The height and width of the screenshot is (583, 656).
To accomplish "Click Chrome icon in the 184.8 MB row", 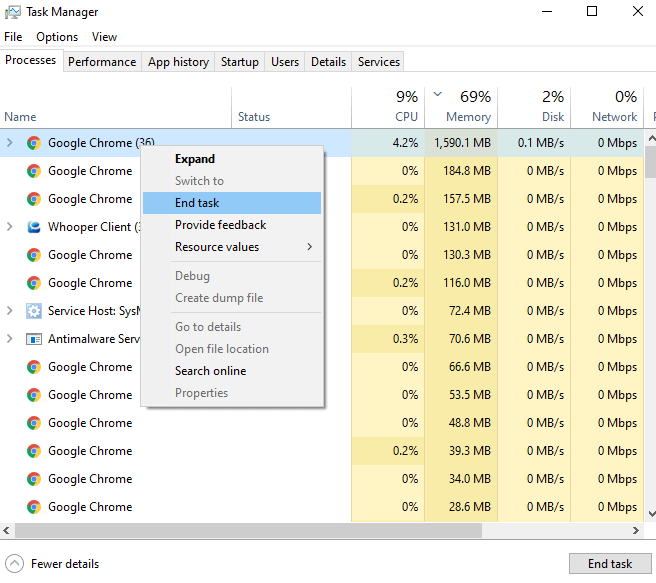I will [x=34, y=171].
